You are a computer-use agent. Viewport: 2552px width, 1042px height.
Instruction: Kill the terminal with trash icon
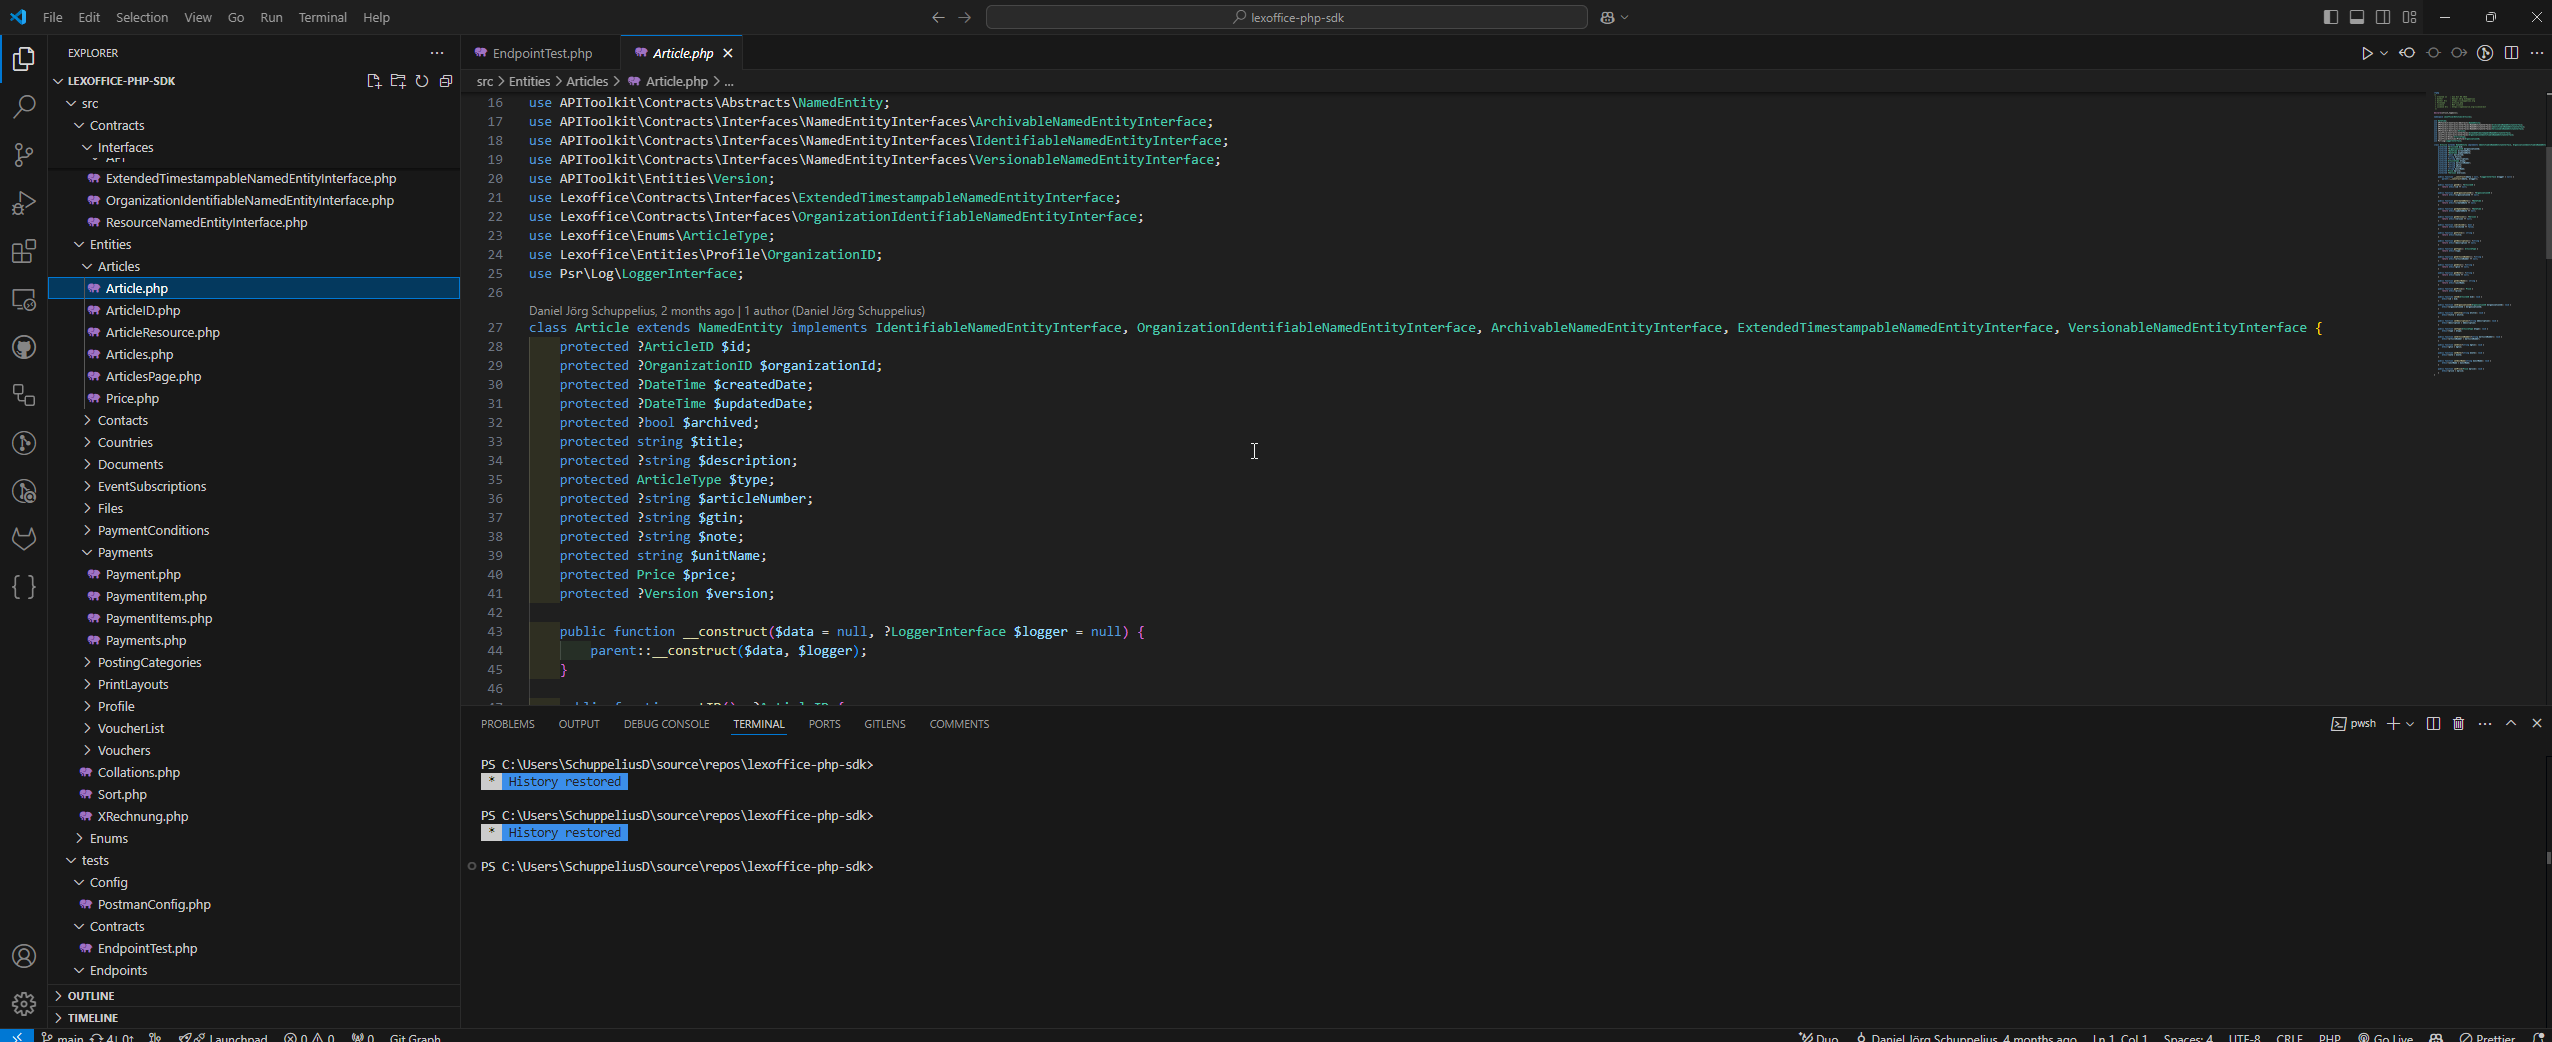(x=2459, y=724)
